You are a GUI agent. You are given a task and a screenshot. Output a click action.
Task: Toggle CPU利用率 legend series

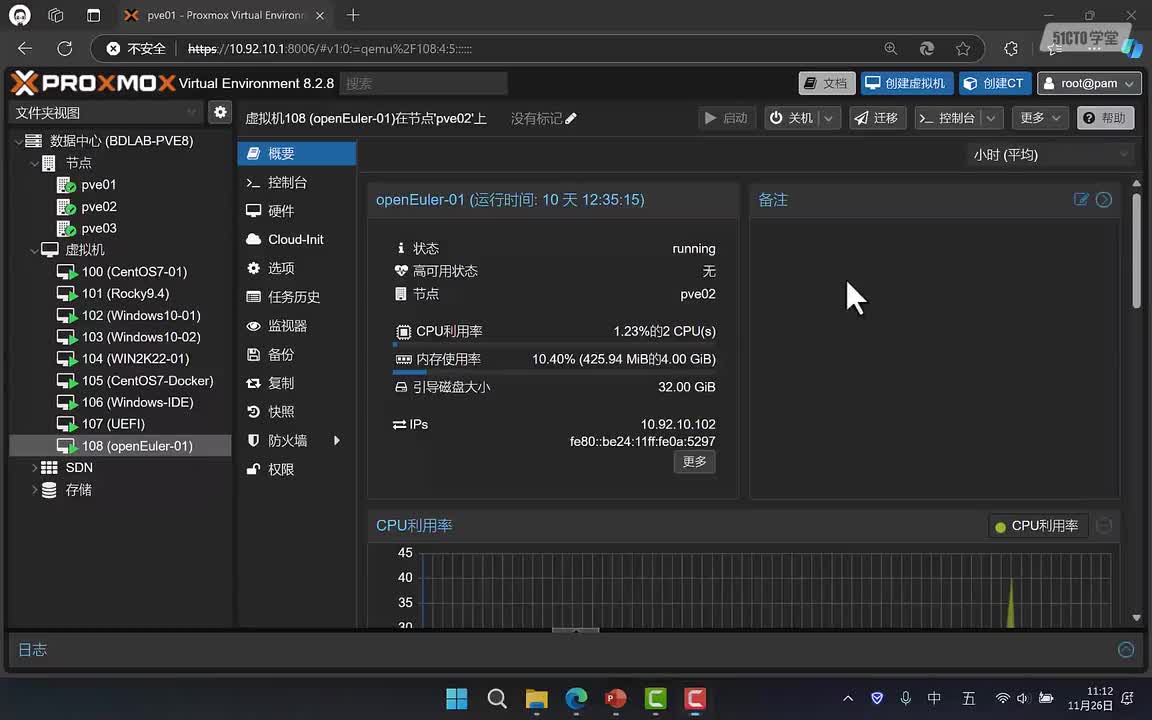coord(1037,526)
